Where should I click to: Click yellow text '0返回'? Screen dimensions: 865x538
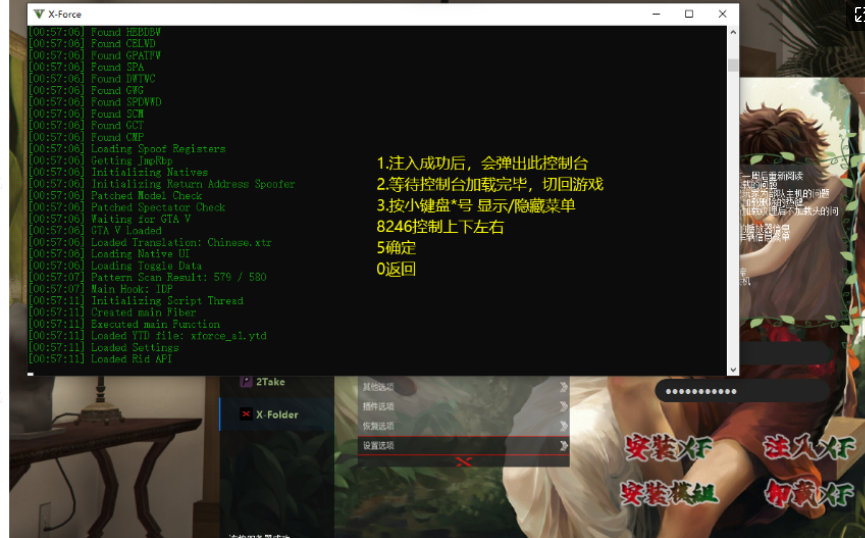396,269
